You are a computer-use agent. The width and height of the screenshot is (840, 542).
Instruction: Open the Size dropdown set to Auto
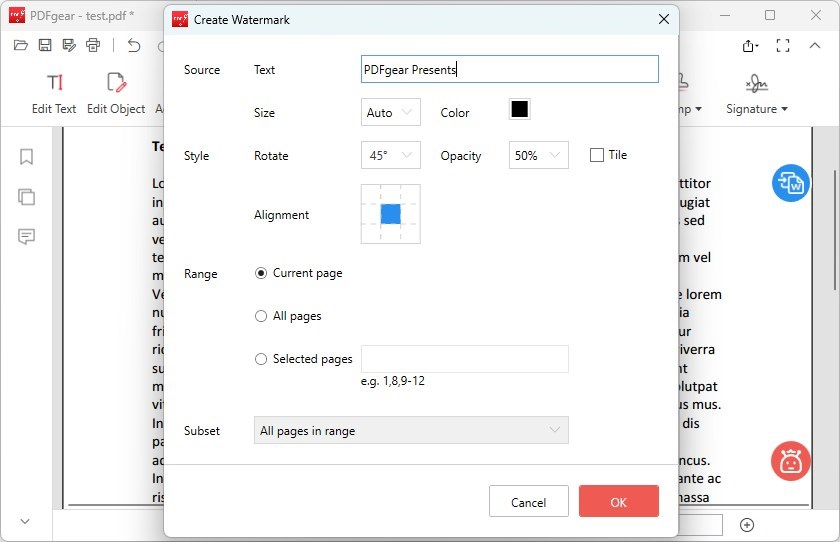390,112
